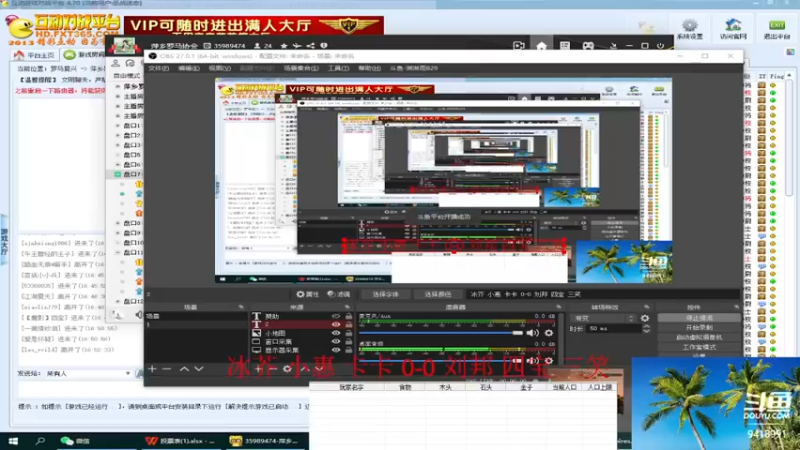The width and height of the screenshot is (800, 450).
Task: Open transition properties gear icon
Action: 645,318
